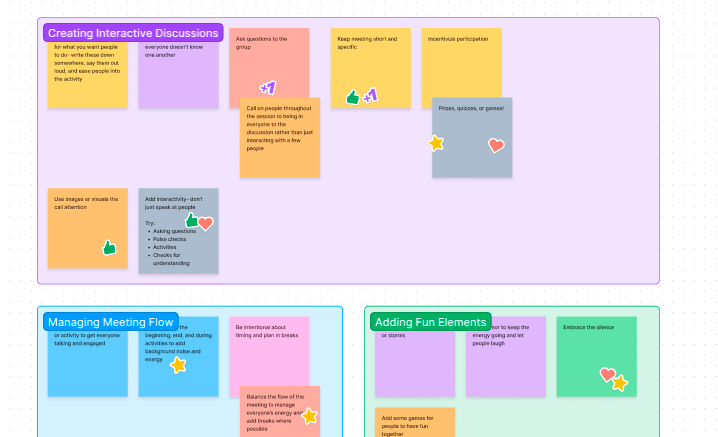Click the +1 sticker on the 'Ask questions to the group' note
The image size is (718, 437).
268,87
